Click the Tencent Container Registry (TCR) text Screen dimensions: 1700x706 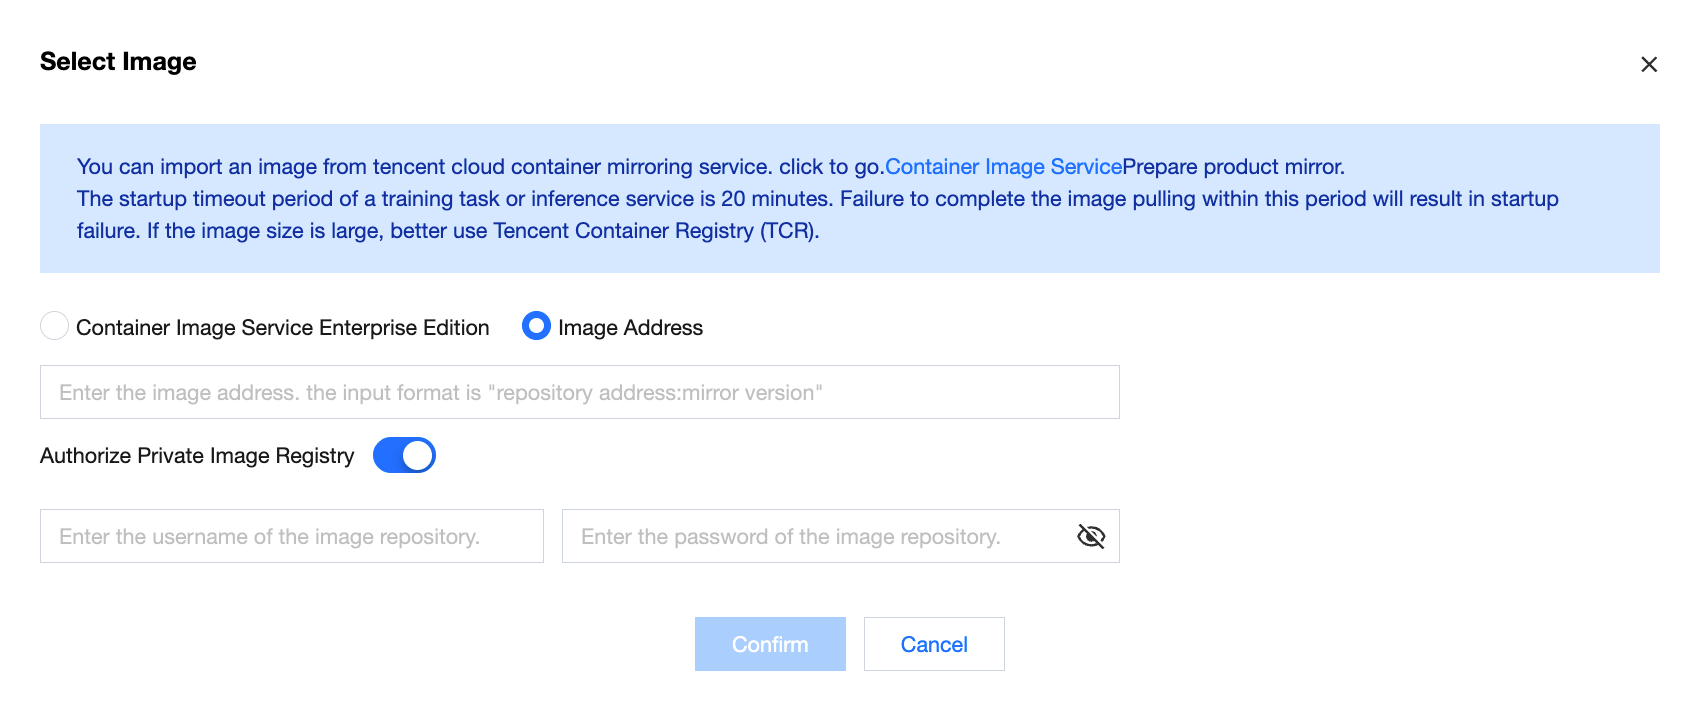click(655, 231)
